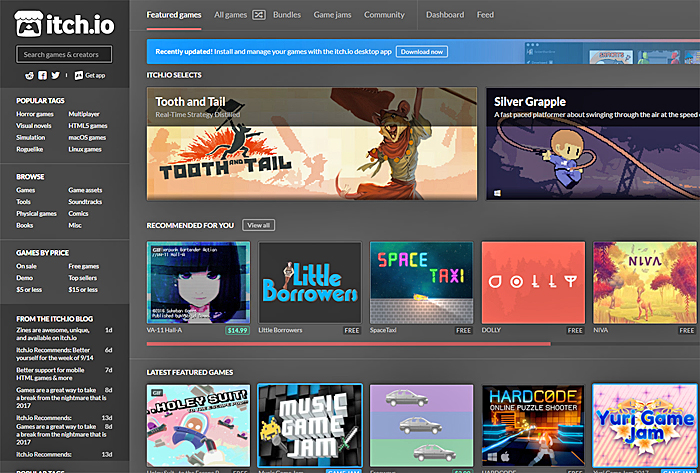Screen dimensions: 700x473
Task: Open 'Better yourself for the week of 9/14' post
Action: click(x=53, y=354)
